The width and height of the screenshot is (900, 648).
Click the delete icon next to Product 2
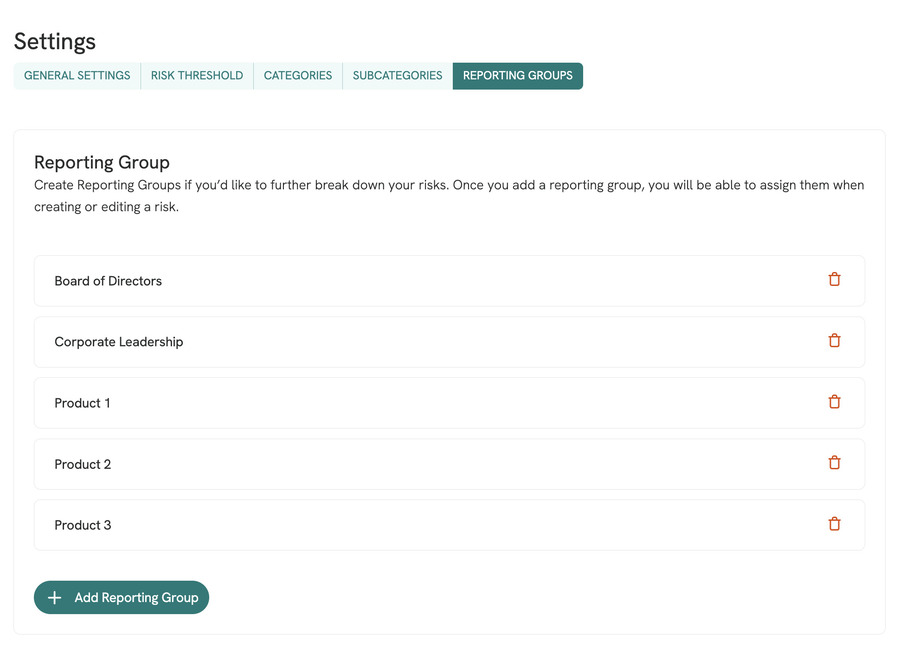(834, 463)
